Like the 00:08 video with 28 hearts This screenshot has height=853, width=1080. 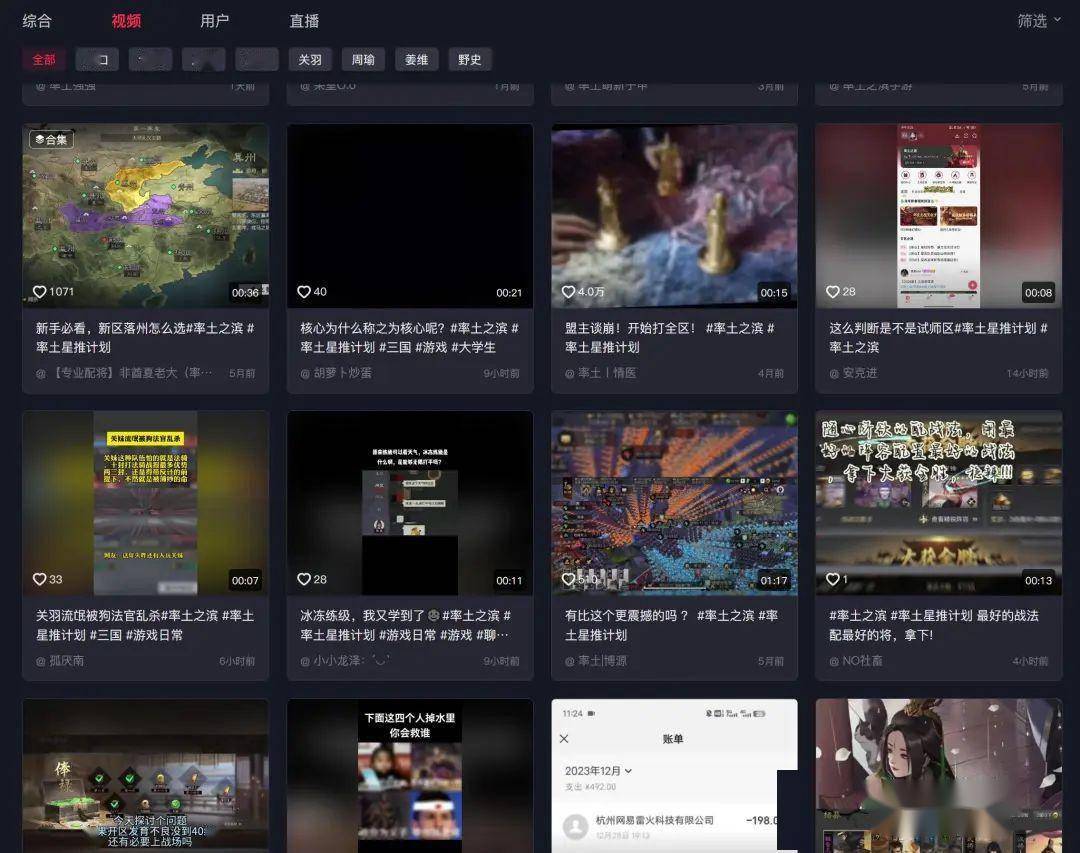pos(833,292)
